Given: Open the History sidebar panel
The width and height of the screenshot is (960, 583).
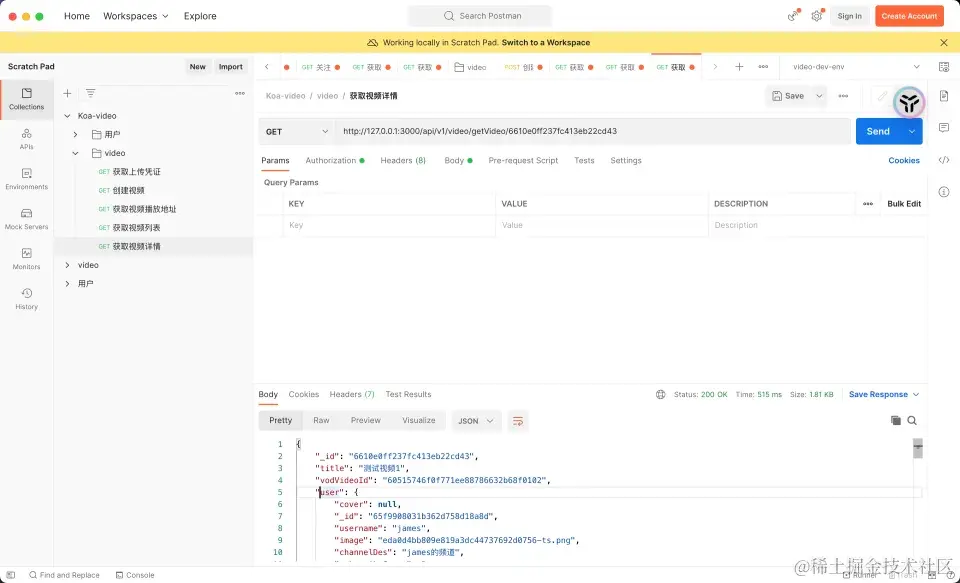Looking at the screenshot, I should 26,299.
